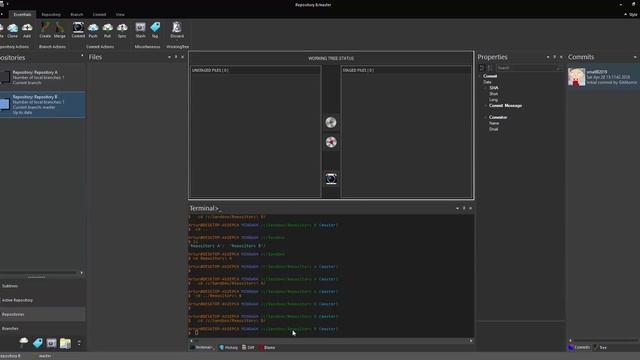Image resolution: width=640 pixels, height=360 pixels.
Task: Switch to the Commit ribbon tab
Action: point(99,14)
